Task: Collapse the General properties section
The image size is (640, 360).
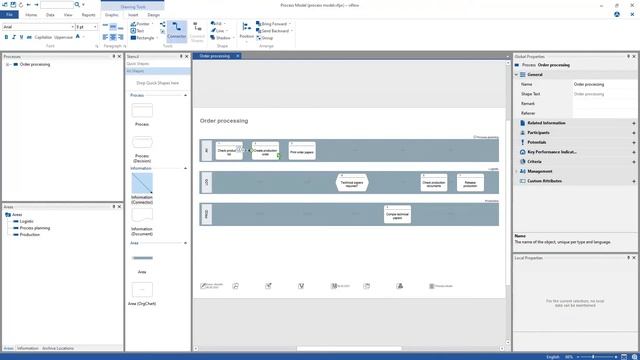Action: pos(516,75)
